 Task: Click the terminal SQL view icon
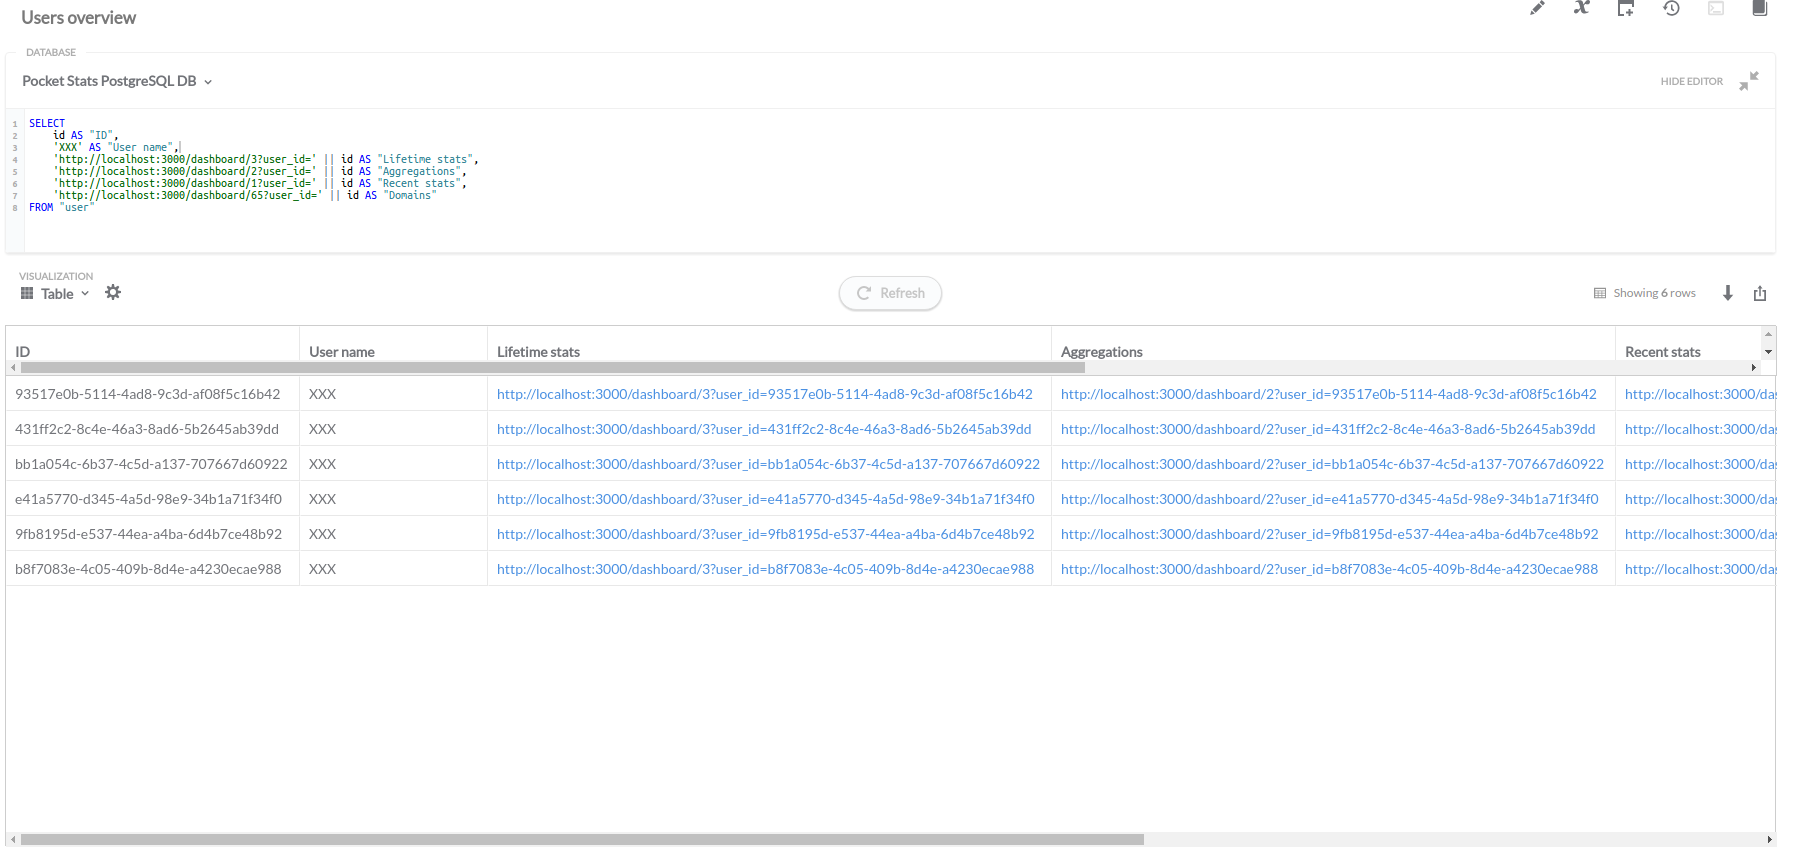coord(1716,8)
